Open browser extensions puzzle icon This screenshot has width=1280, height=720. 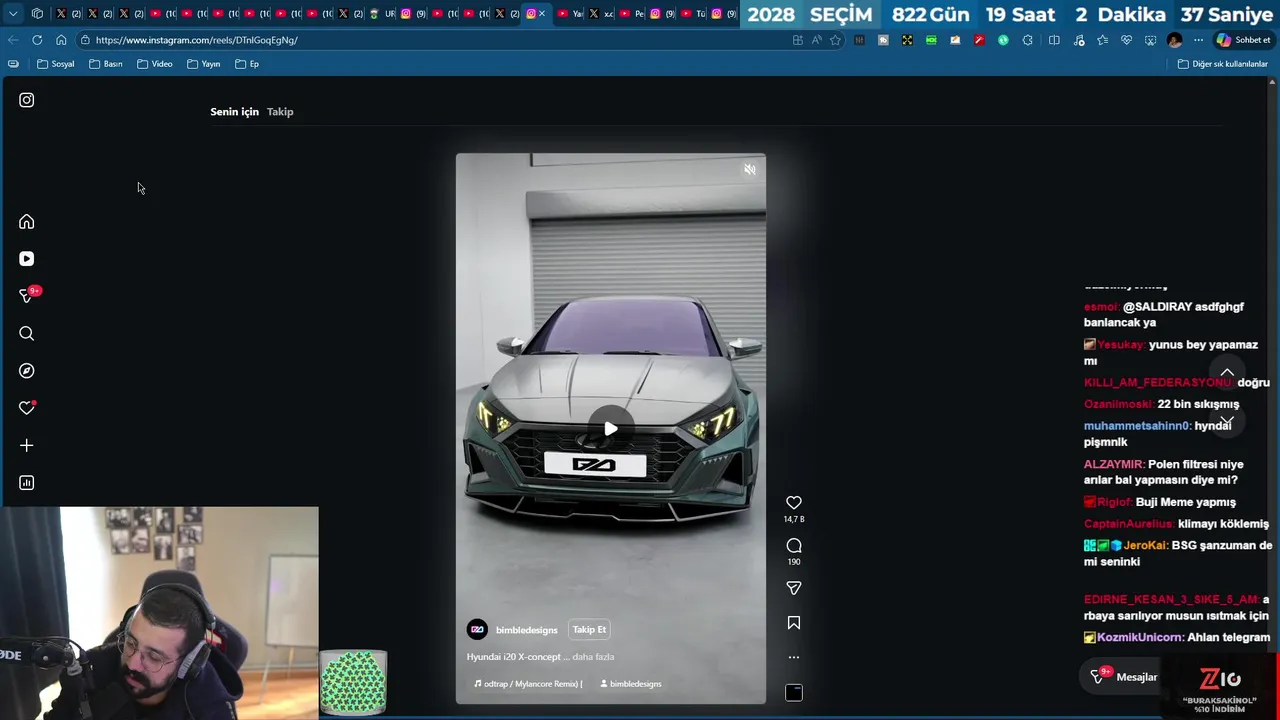pyautogui.click(x=1028, y=40)
